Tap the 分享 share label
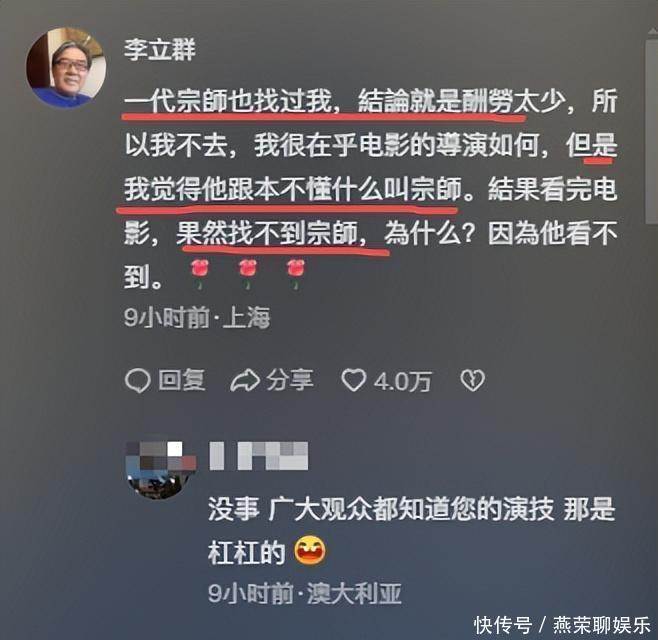658x640 pixels. (x=290, y=380)
